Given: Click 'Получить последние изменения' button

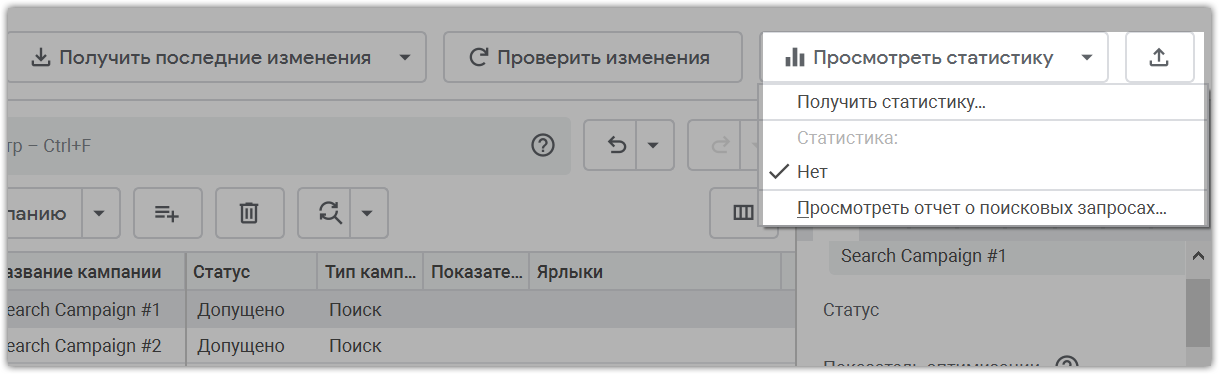Looking at the screenshot, I should tap(199, 58).
